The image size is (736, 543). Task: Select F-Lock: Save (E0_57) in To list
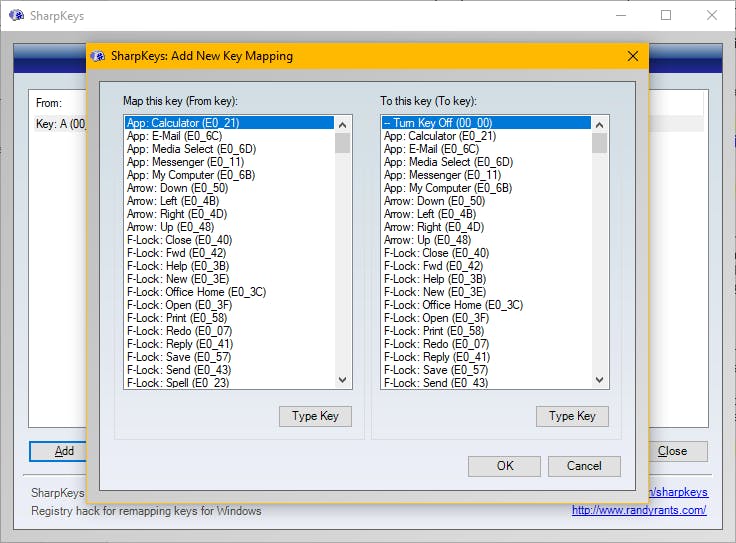pyautogui.click(x=486, y=370)
